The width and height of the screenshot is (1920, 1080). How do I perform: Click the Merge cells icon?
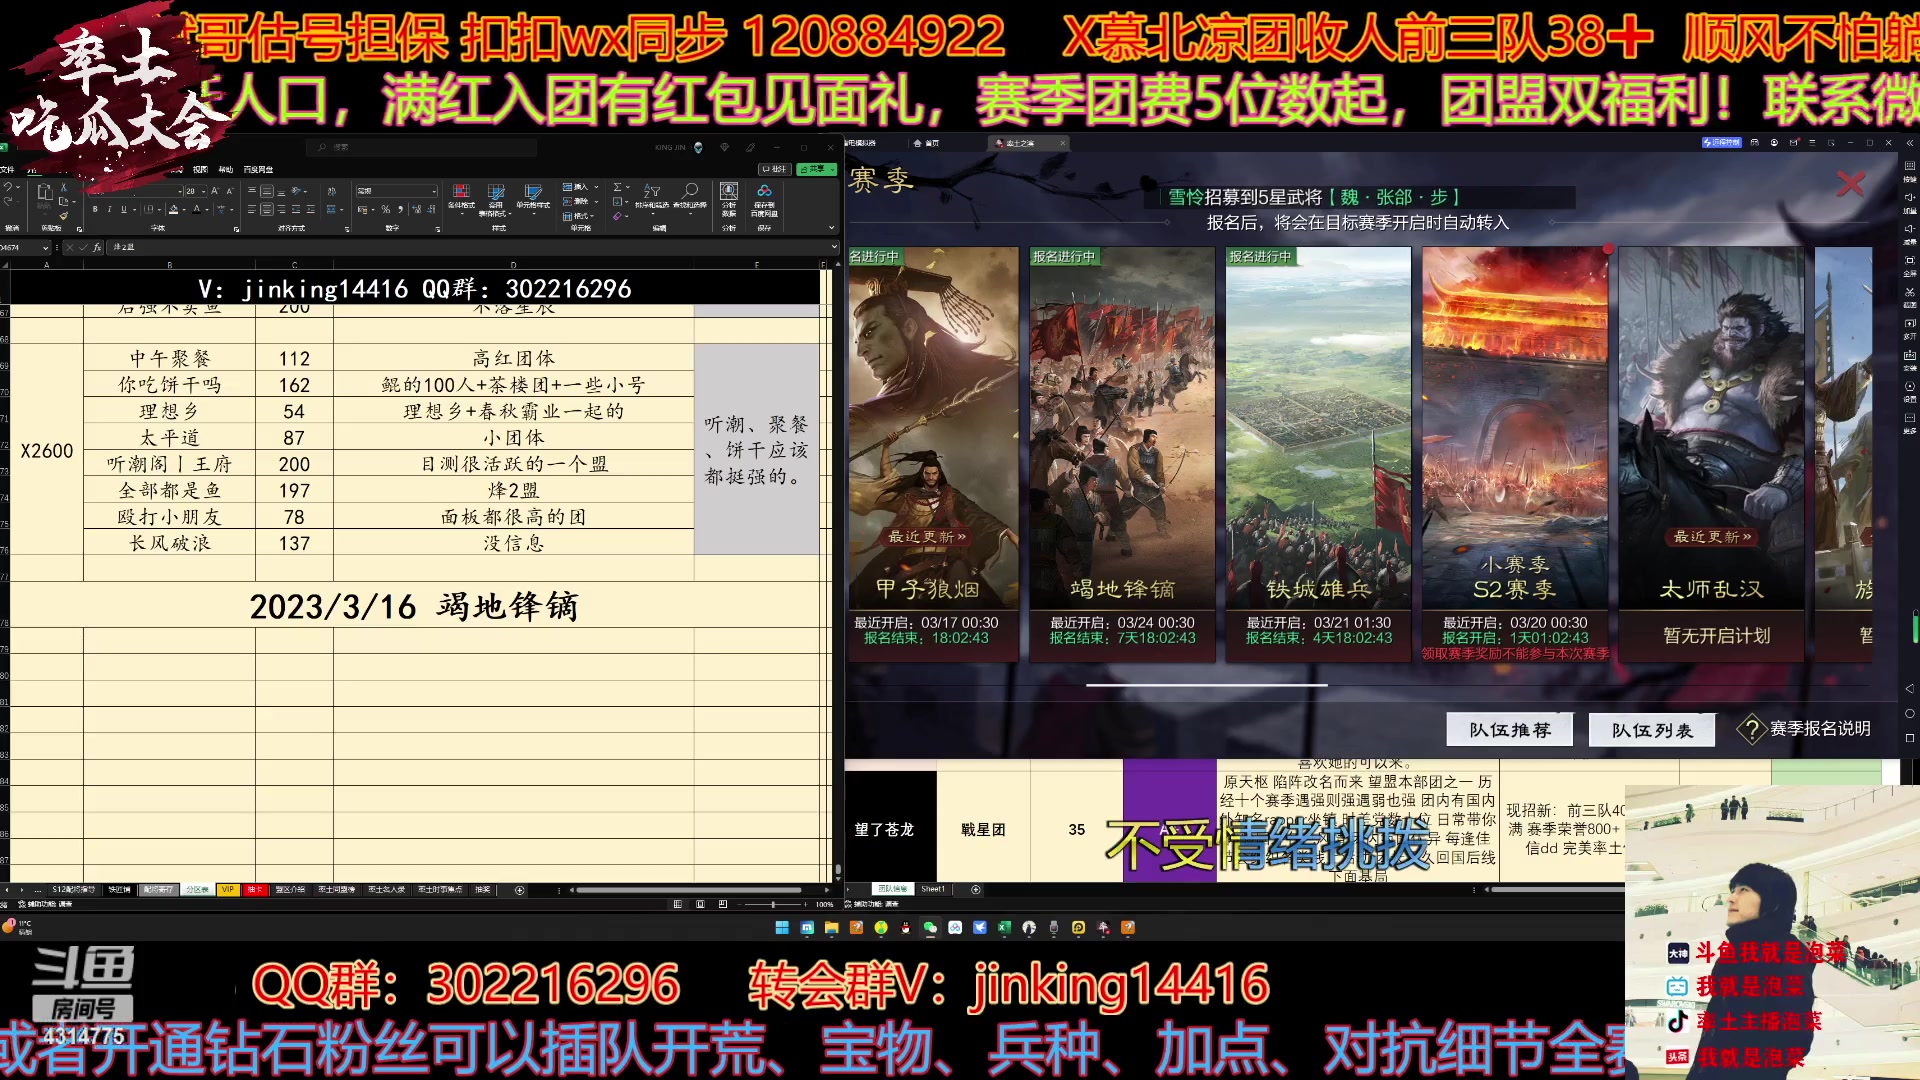[x=331, y=209]
